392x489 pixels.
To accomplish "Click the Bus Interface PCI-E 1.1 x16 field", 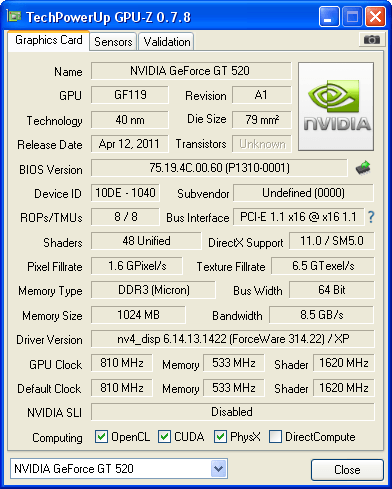I will point(299,217).
